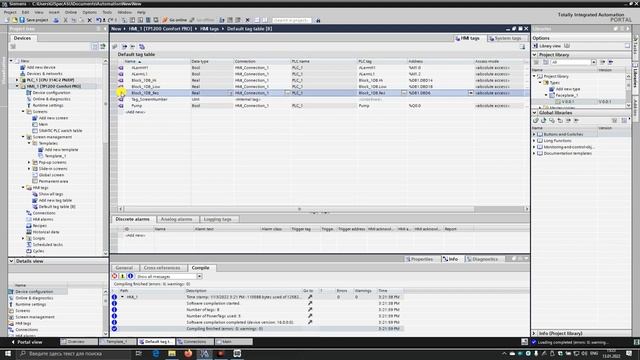Click the Save project toolbar button

coord(33,20)
